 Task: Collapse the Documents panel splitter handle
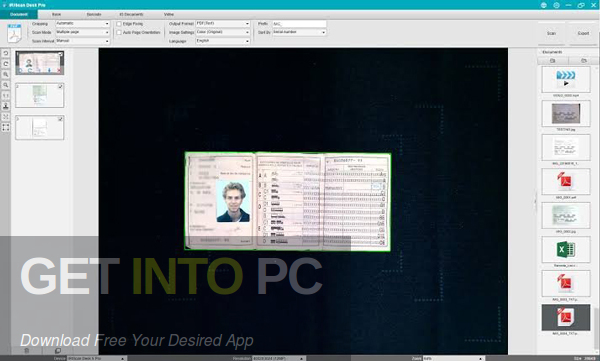pyautogui.click(x=535, y=201)
